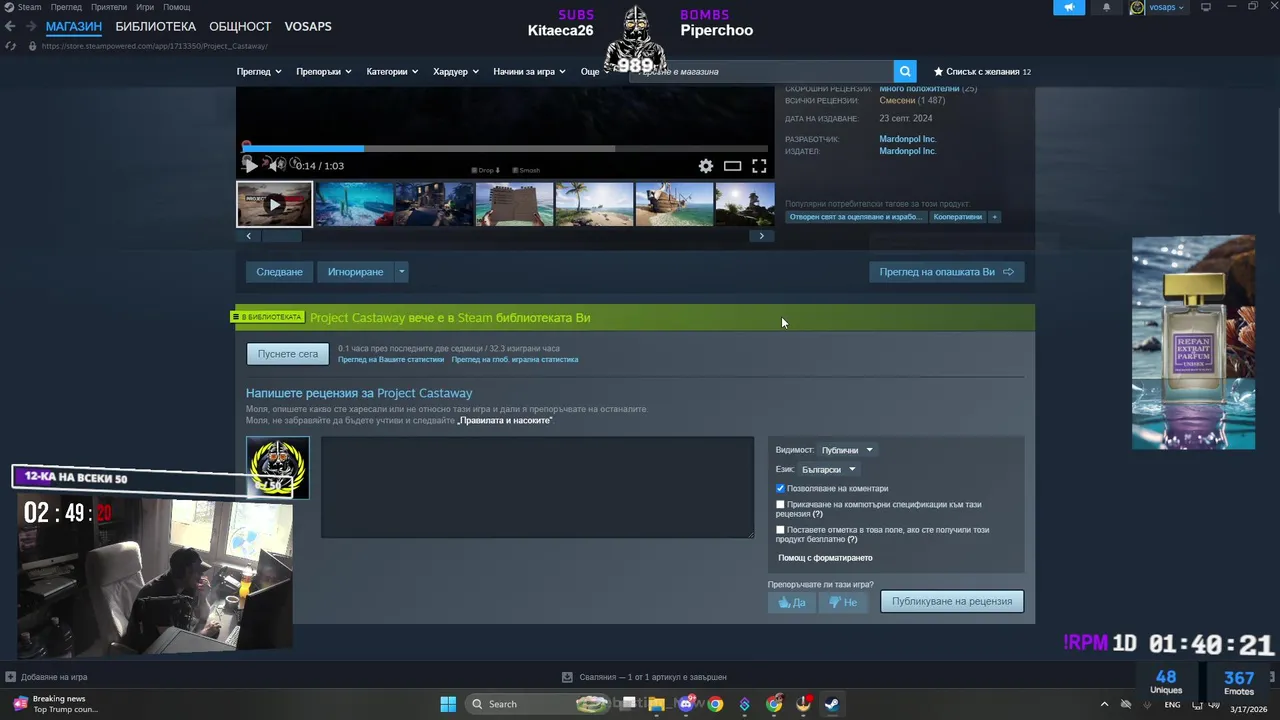Expand the Категории store menu
Screen dimensions: 1280x720
[x=392, y=71]
